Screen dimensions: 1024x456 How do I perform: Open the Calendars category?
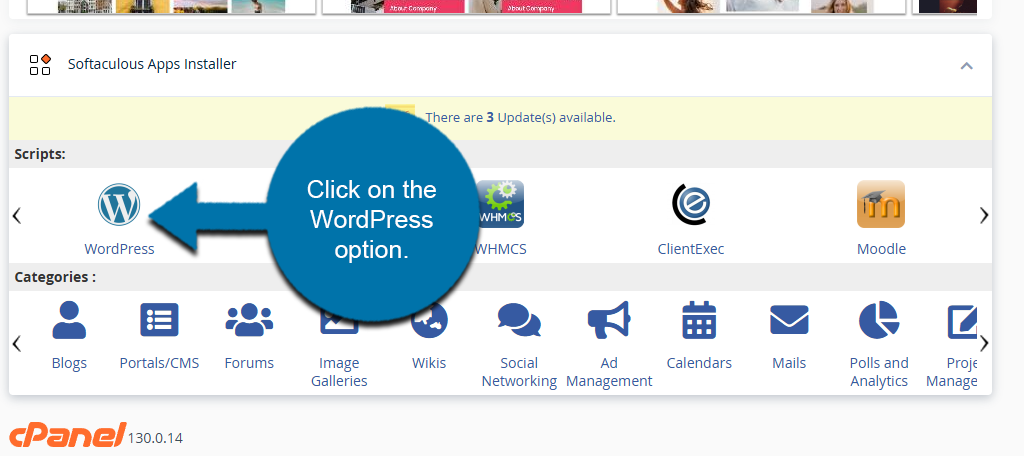tap(699, 321)
